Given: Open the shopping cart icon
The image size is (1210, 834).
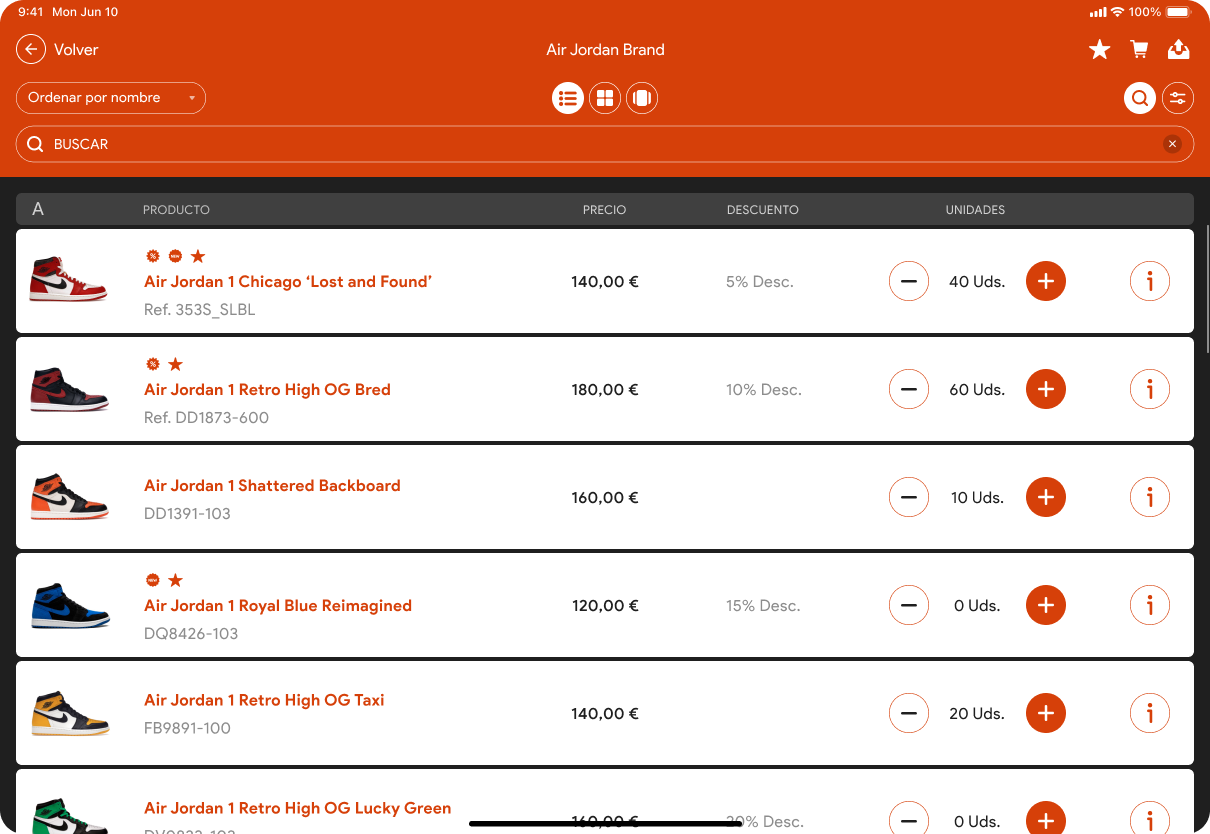Looking at the screenshot, I should pos(1139,49).
